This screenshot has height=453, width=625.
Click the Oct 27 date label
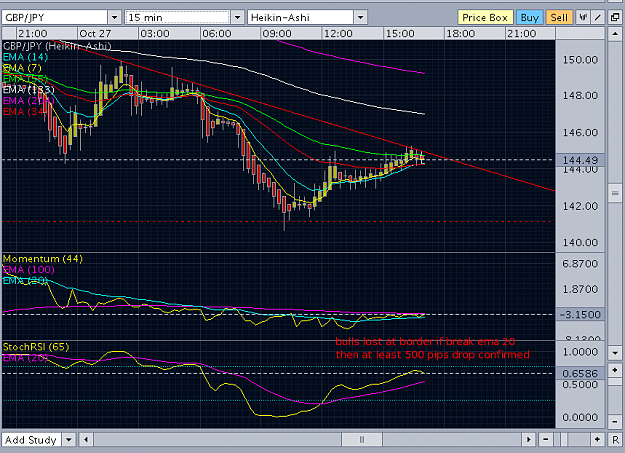95,33
